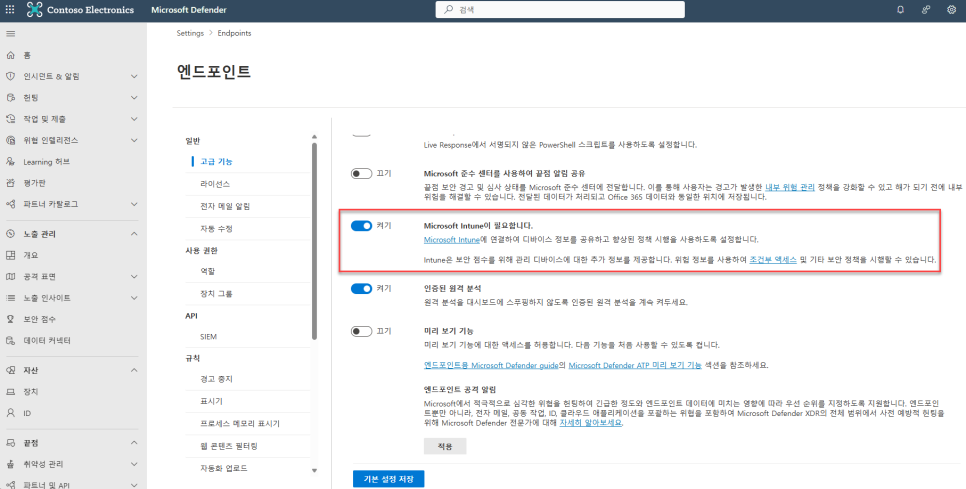Click the search magnifier icon
This screenshot has width=966, height=489.
coord(448,10)
